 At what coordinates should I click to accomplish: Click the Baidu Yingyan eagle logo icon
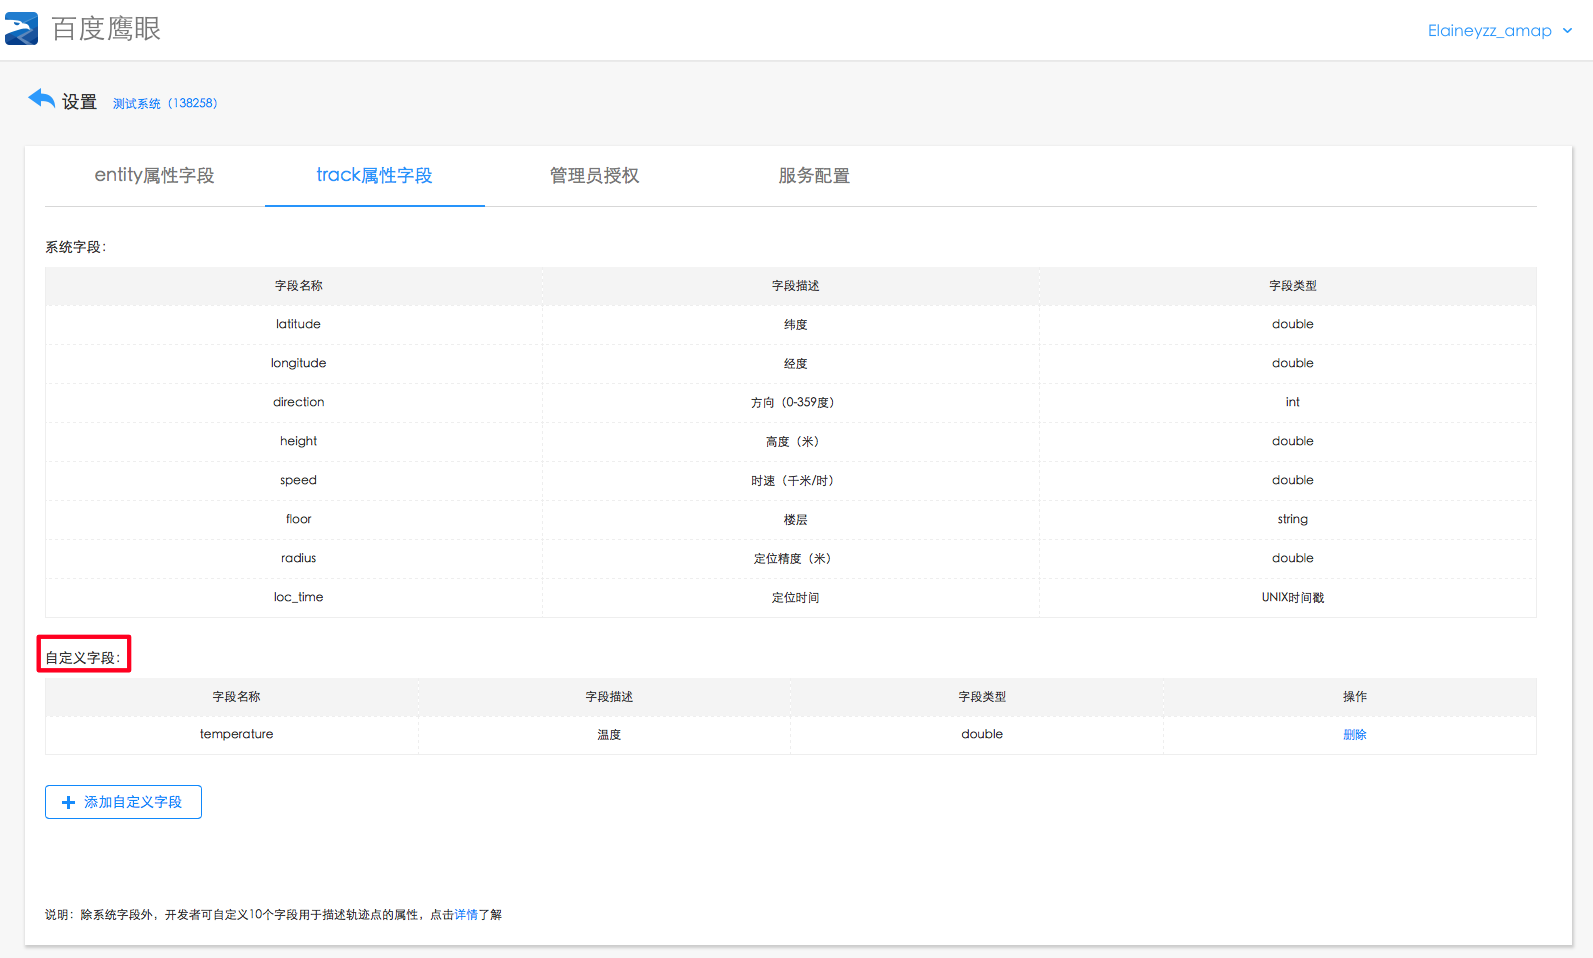(x=22, y=29)
